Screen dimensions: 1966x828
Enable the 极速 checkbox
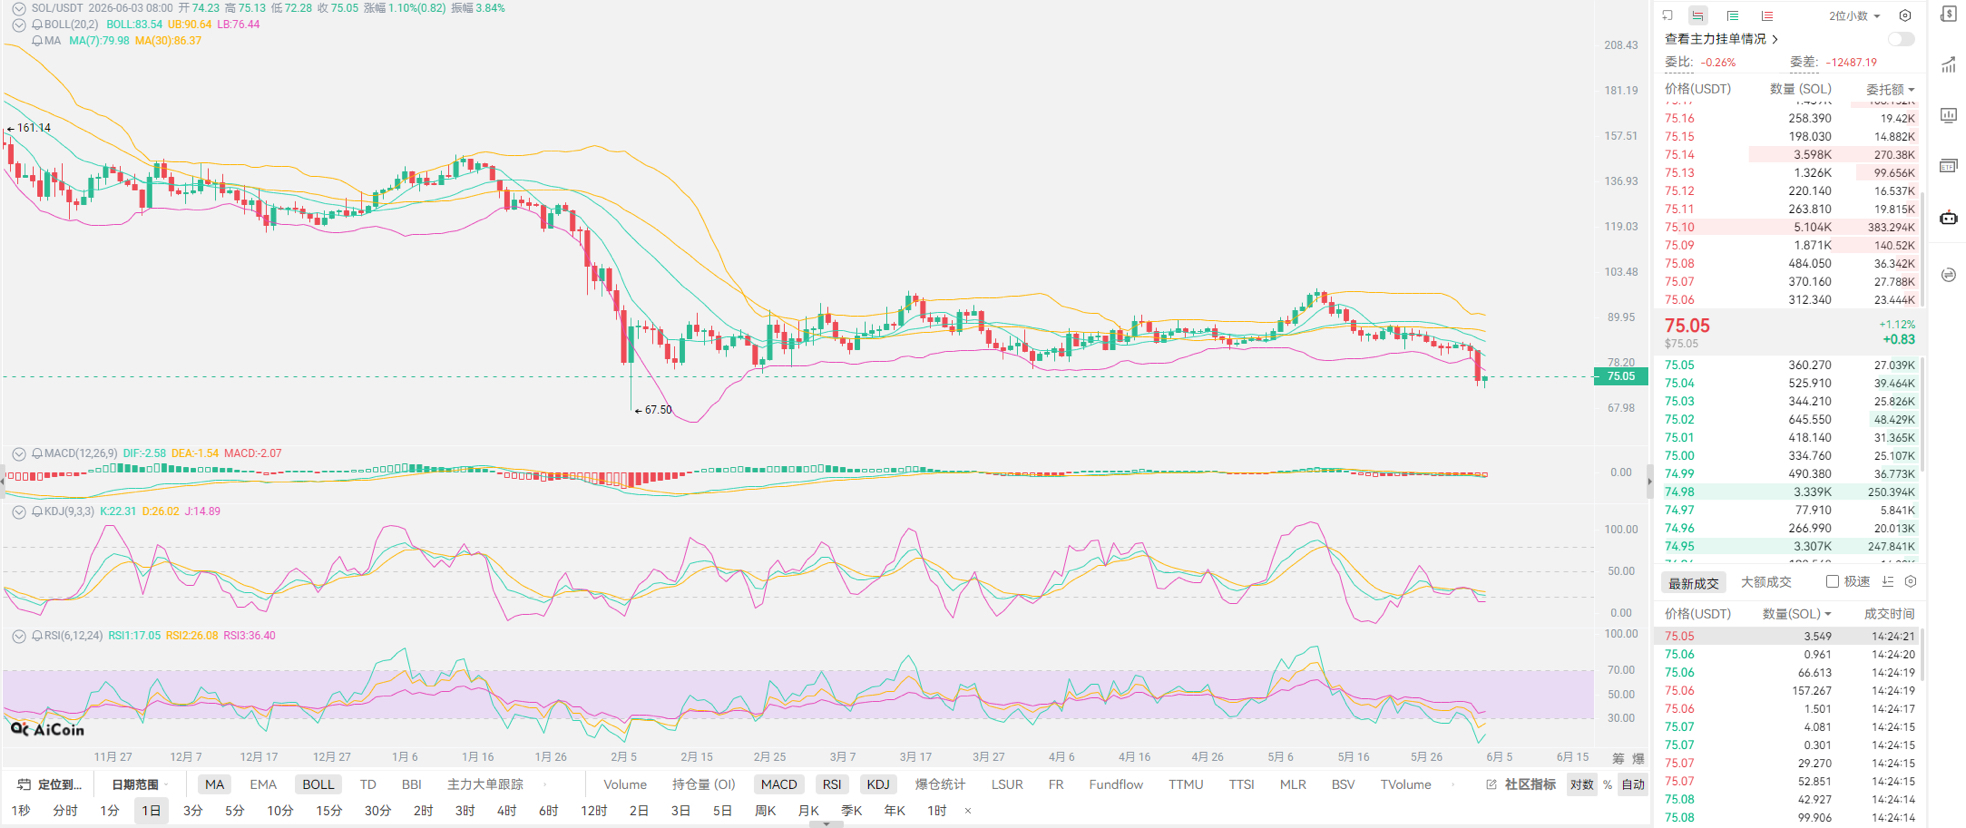click(x=1832, y=582)
